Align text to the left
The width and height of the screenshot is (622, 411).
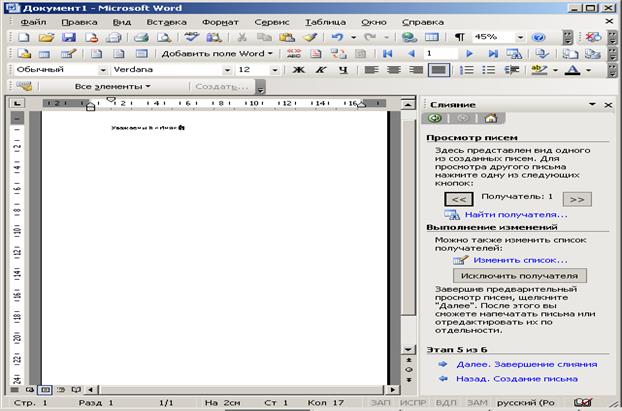(371, 70)
